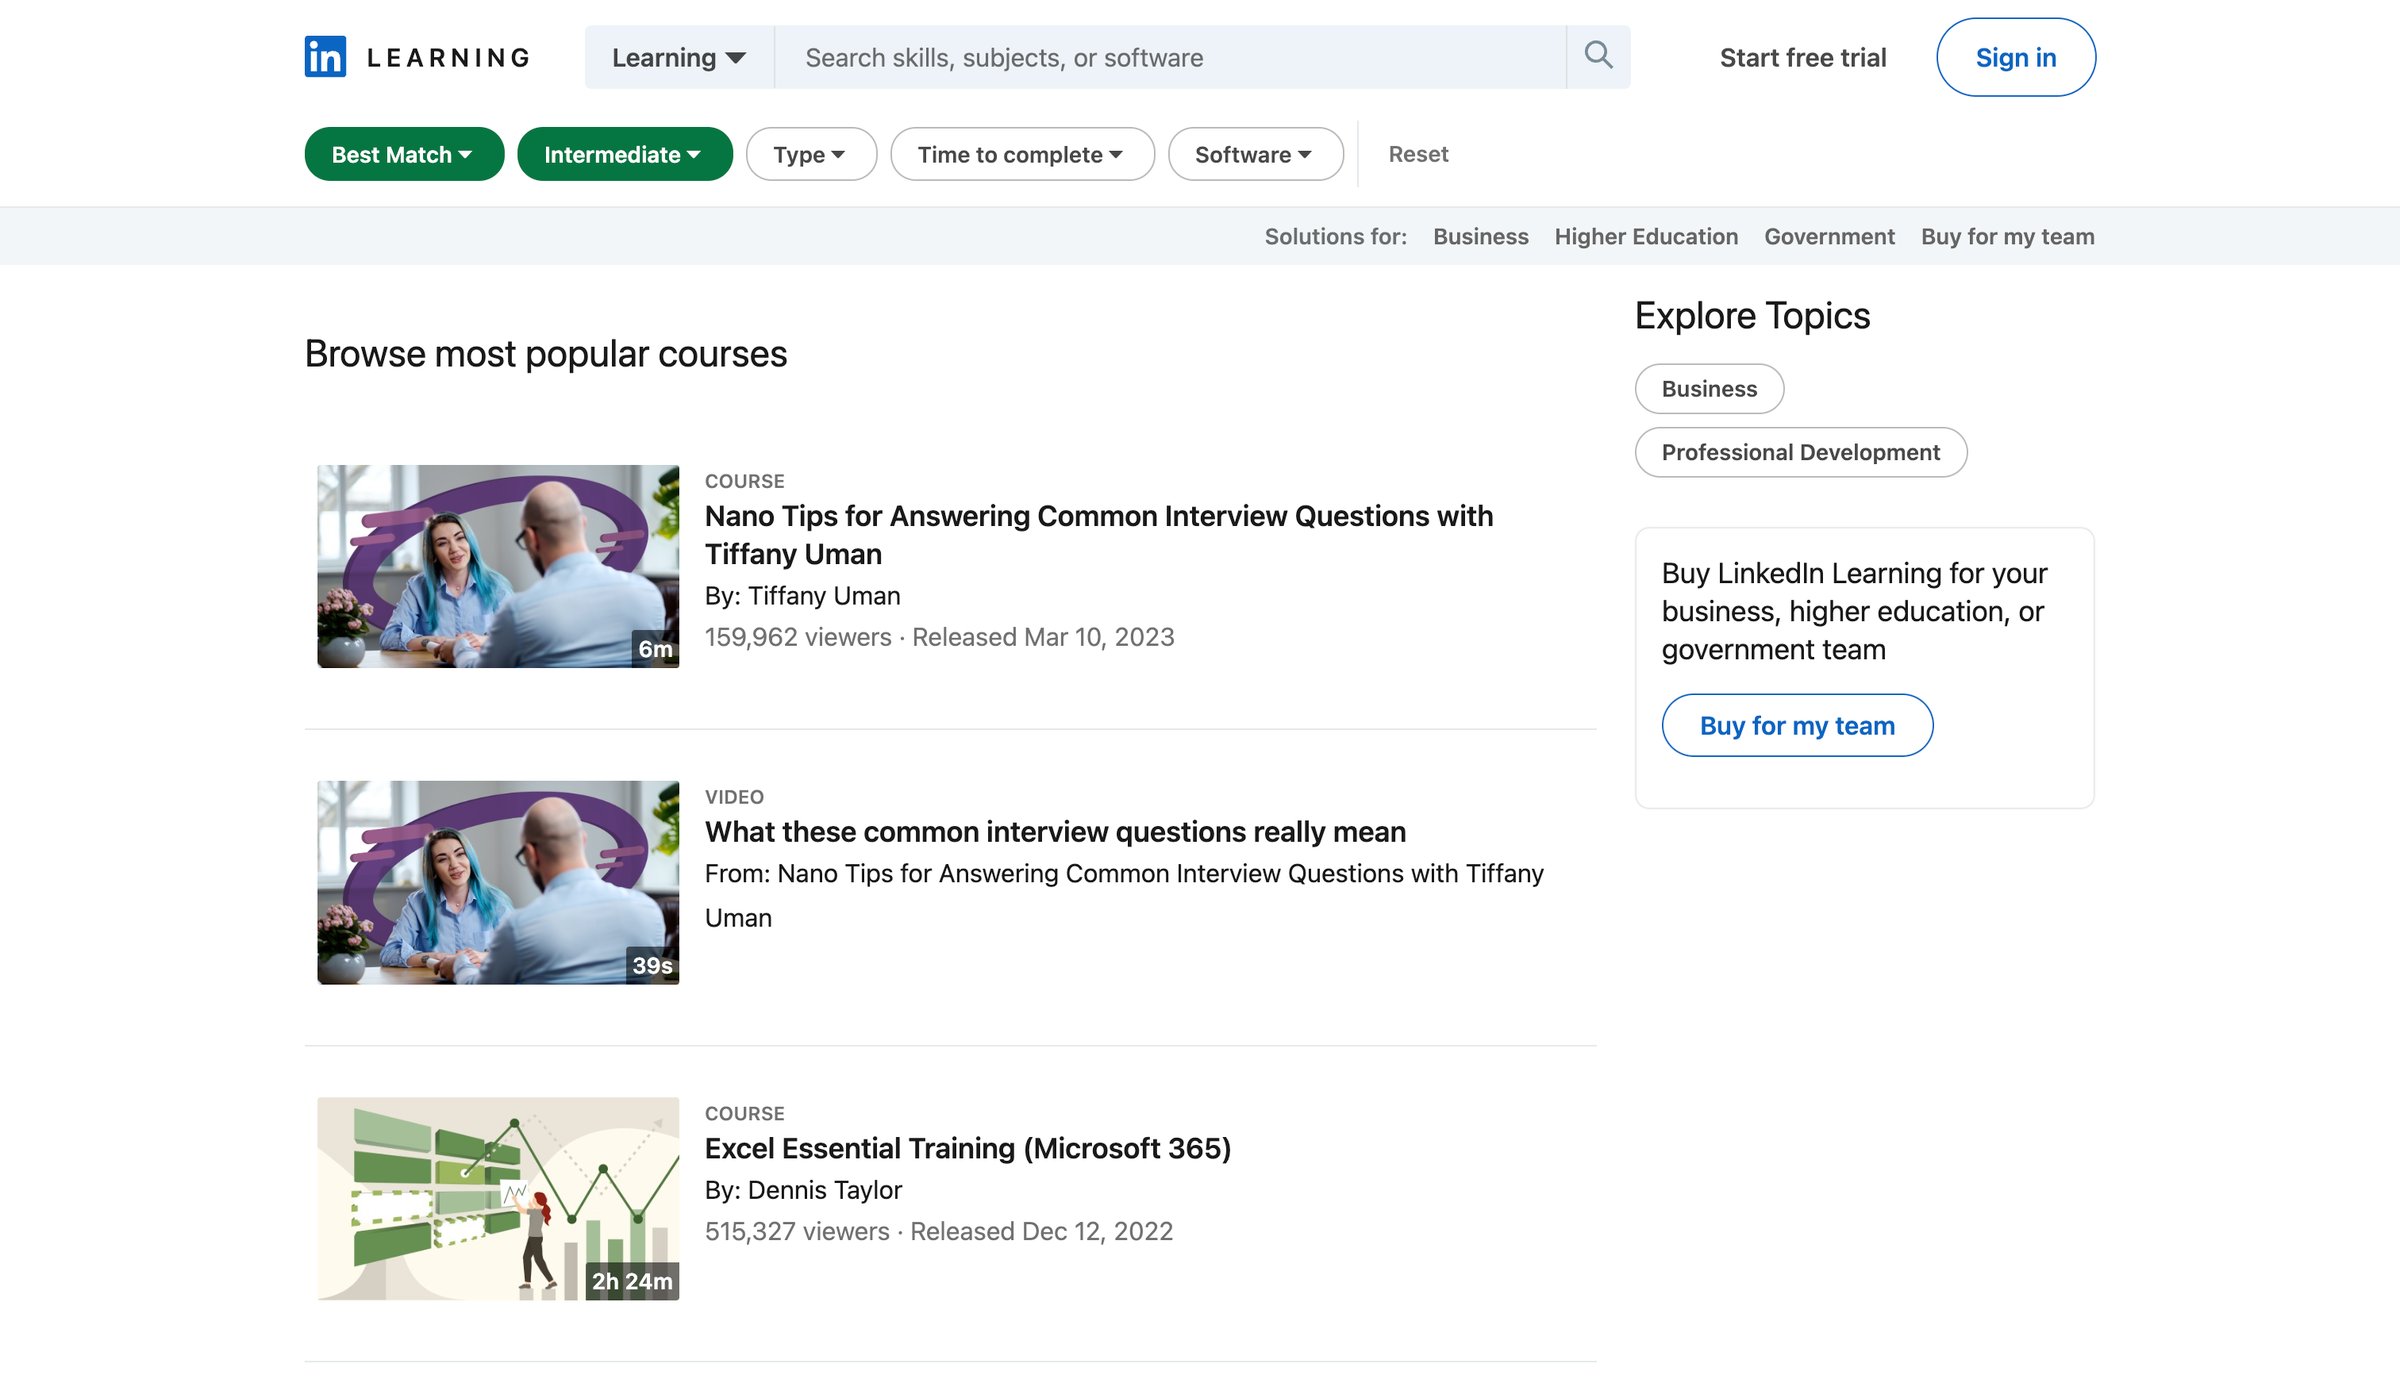Click the LinkedIn logo icon
2400x1379 pixels.
tap(325, 57)
